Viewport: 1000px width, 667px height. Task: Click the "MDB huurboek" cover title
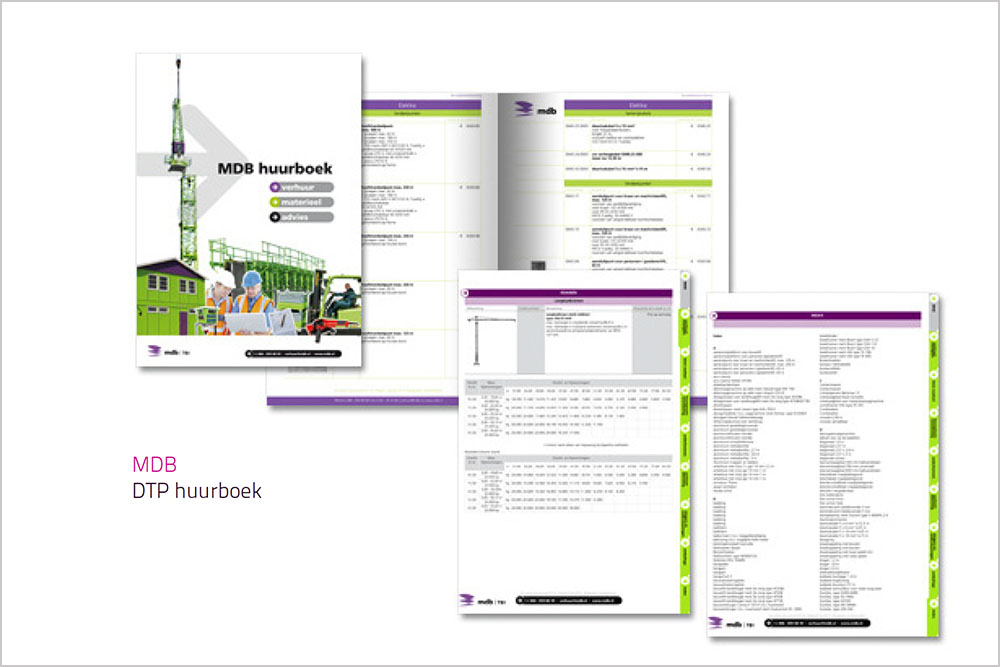pos(275,168)
